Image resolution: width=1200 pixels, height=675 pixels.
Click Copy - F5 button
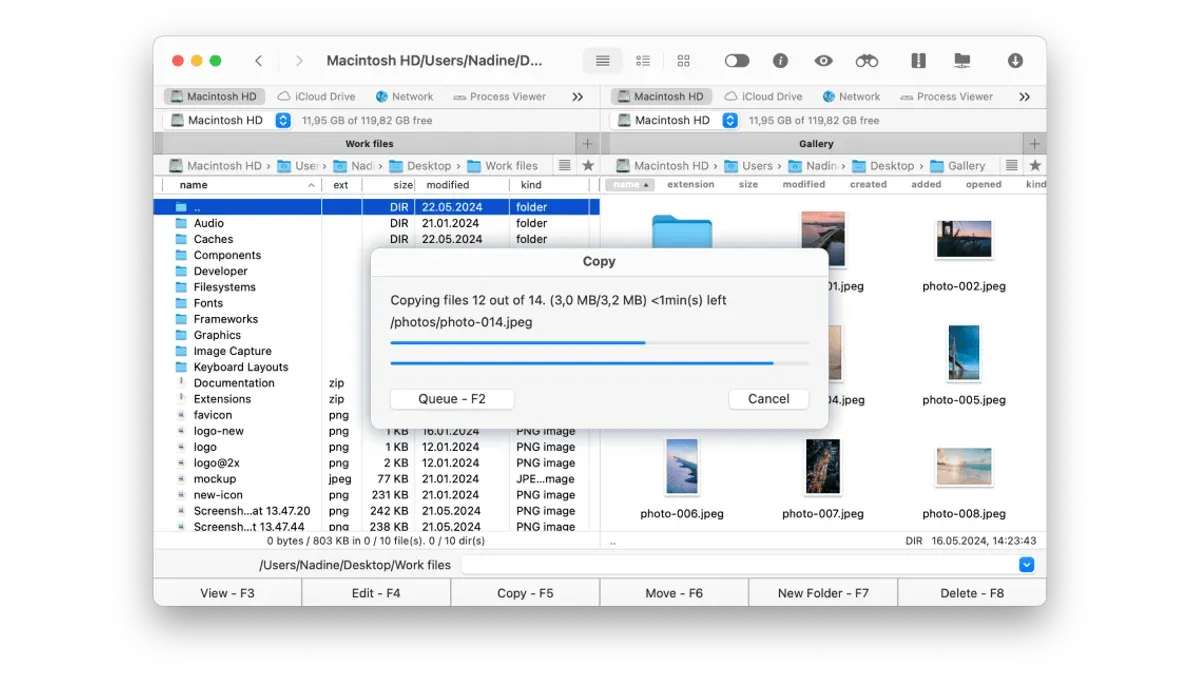pos(525,593)
